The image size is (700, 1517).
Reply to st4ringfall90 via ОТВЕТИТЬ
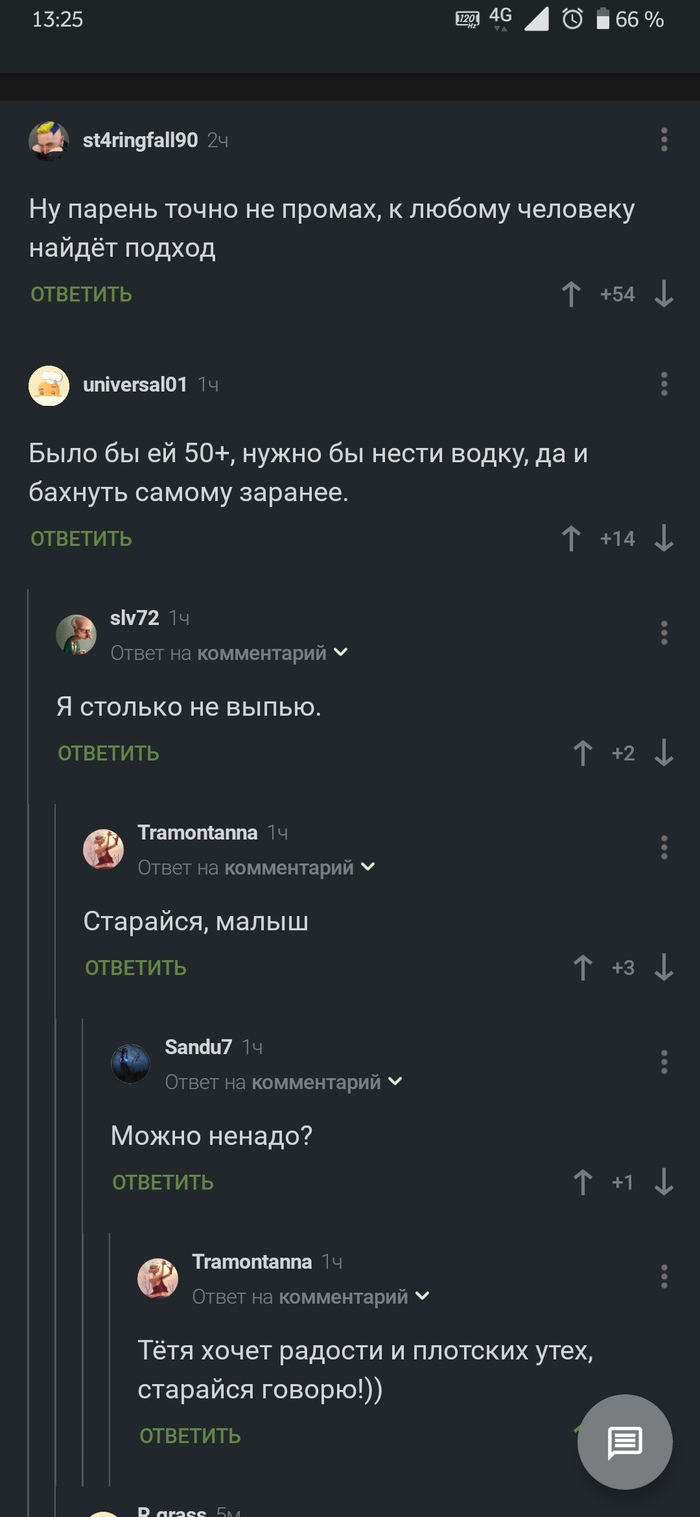coord(81,294)
